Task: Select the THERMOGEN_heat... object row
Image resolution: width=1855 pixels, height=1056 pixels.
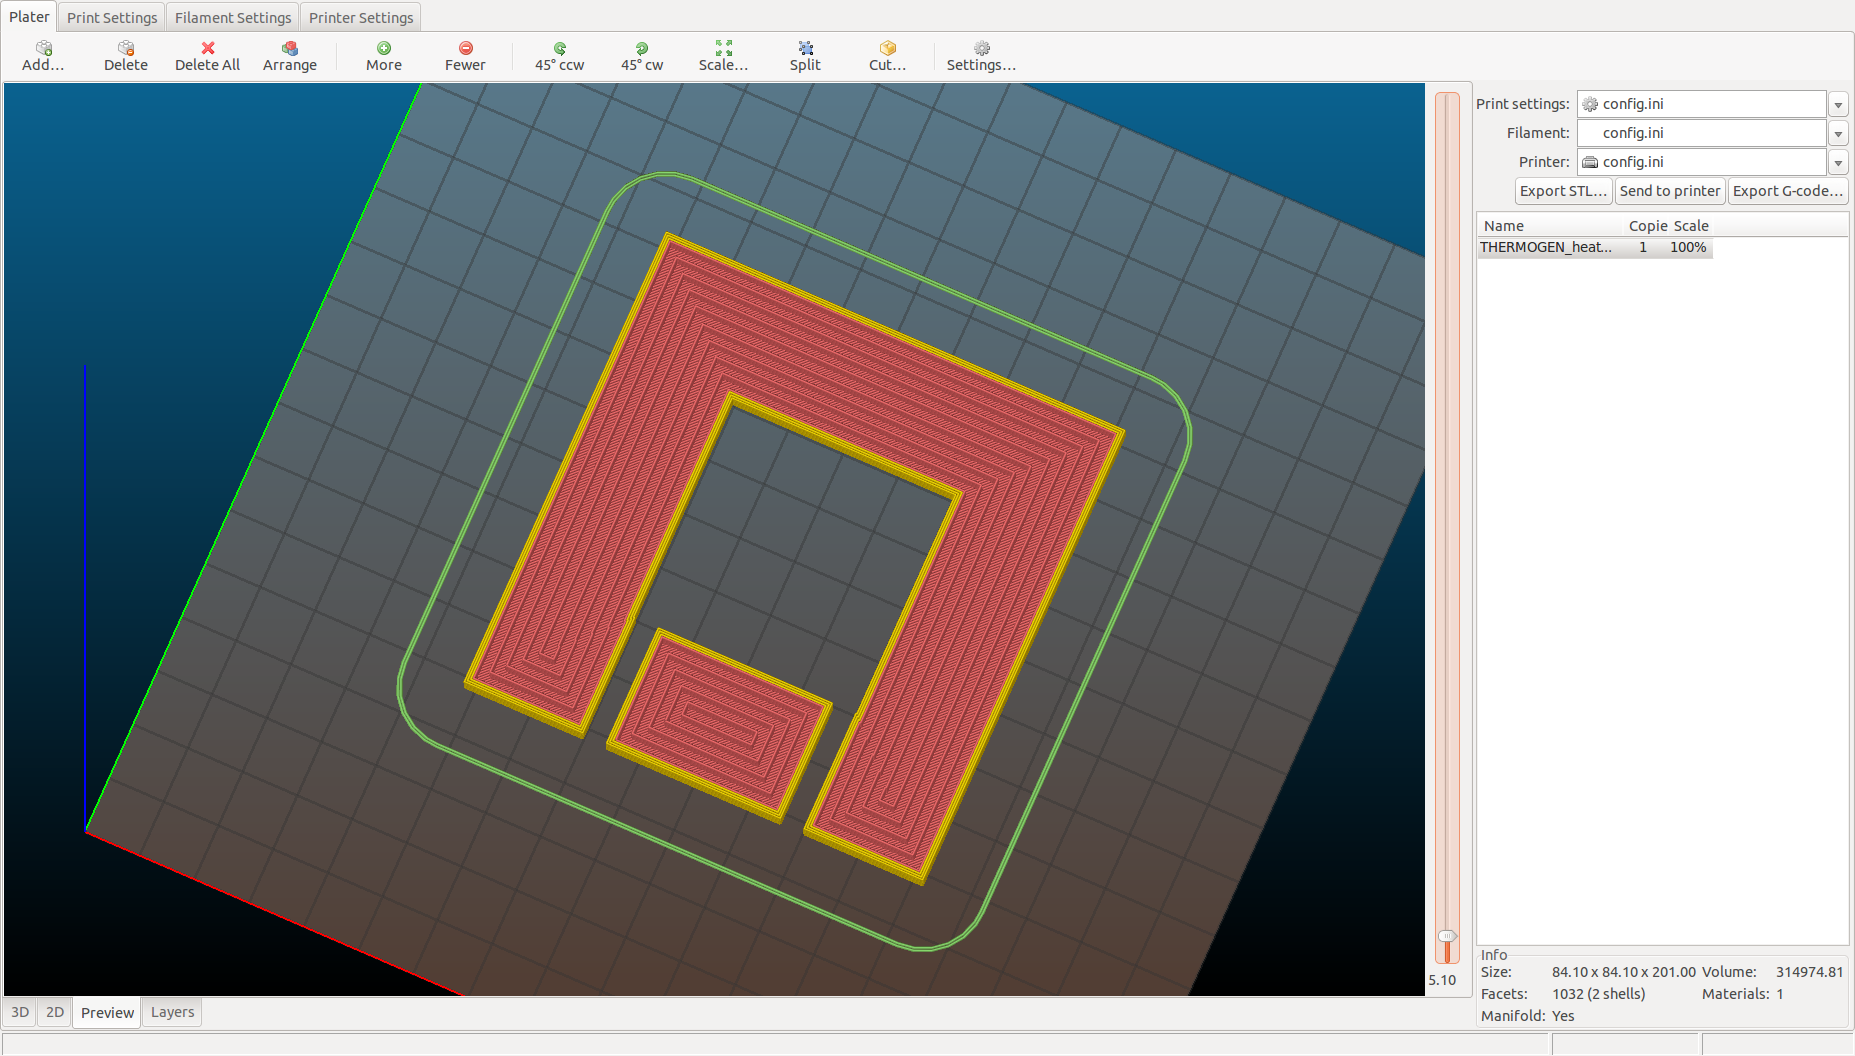Action: [x=1595, y=247]
